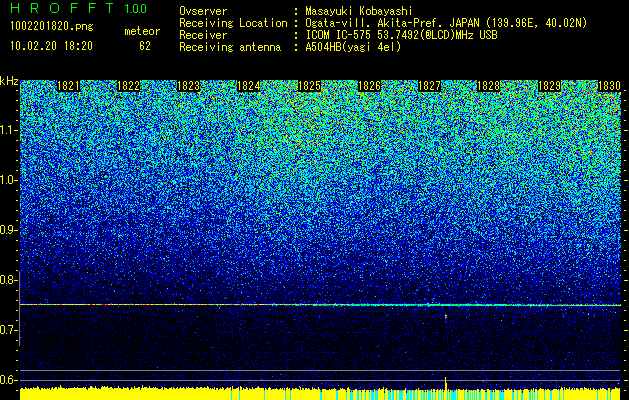The width and height of the screenshot is (629, 400).
Task: Click the yellow spike in the bottom level graph
Action: click(445, 383)
